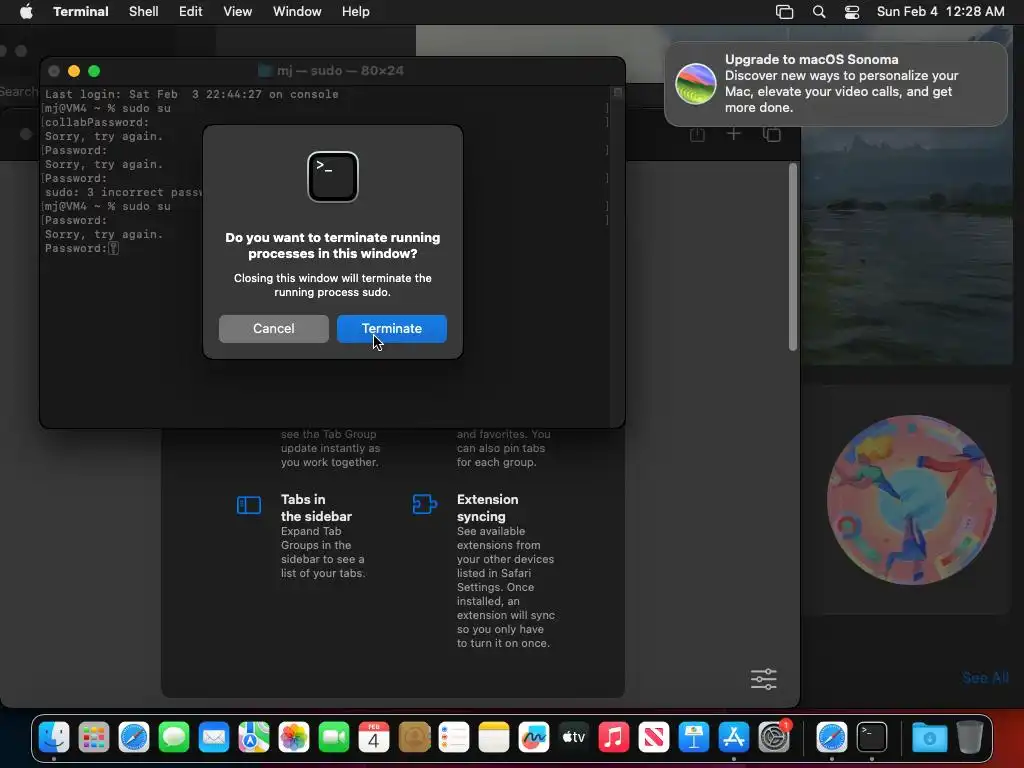
Task: Open Mail from the Dock
Action: [x=214, y=738]
